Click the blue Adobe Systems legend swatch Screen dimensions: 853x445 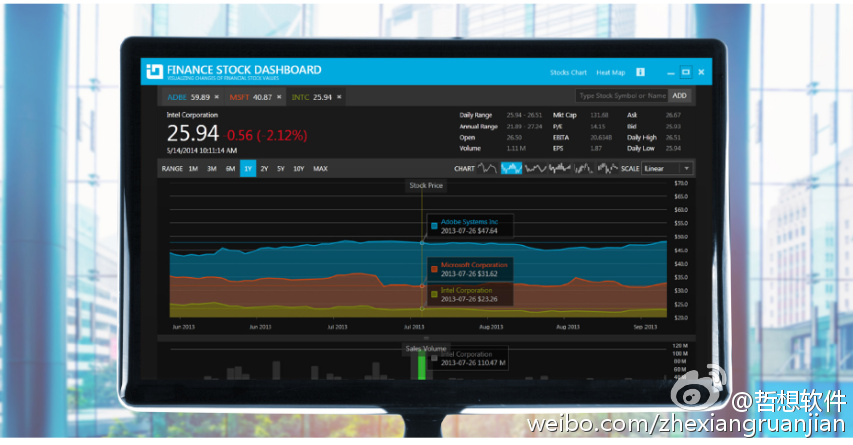434,226
